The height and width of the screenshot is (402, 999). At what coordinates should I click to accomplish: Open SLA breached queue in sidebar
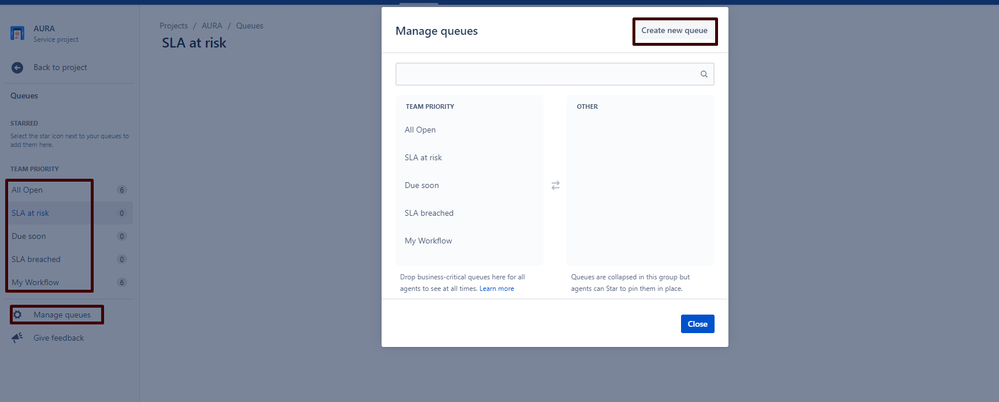69,259
